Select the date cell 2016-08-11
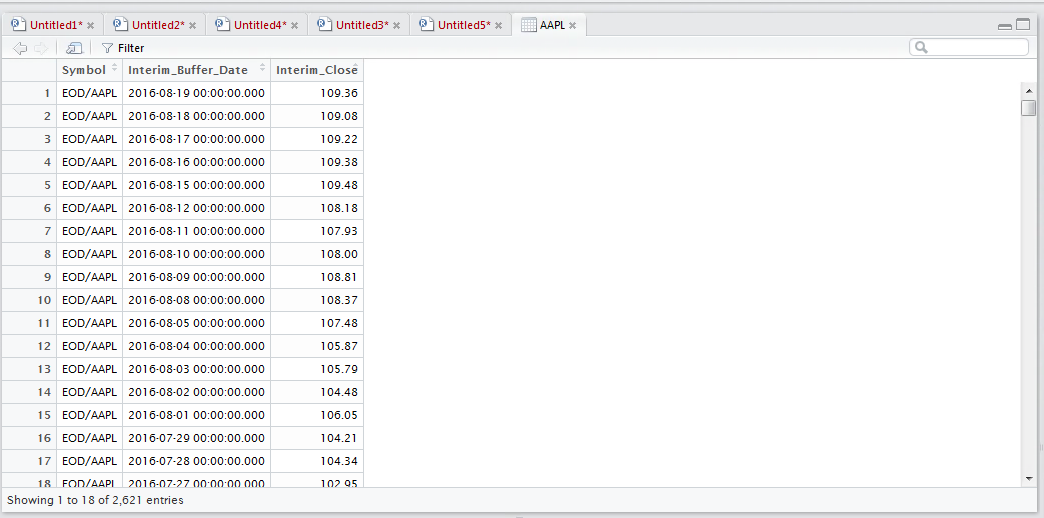Image resolution: width=1044 pixels, height=518 pixels. point(196,231)
